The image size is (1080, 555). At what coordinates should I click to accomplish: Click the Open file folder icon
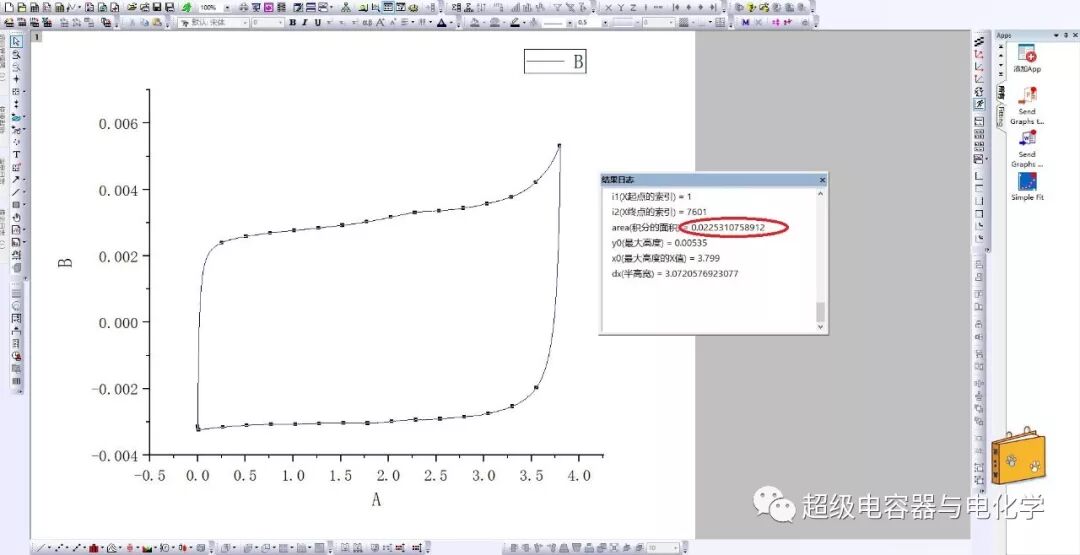[132, 8]
